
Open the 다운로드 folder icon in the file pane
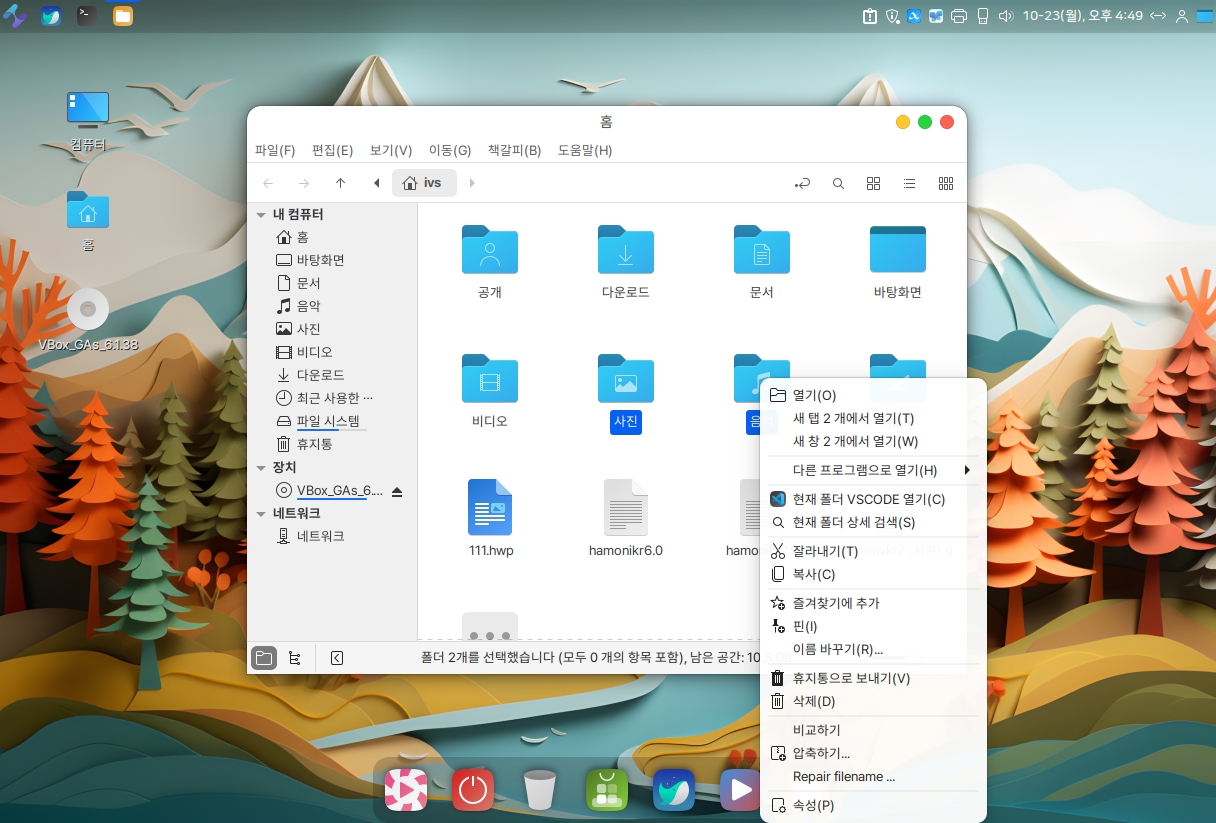(x=625, y=250)
